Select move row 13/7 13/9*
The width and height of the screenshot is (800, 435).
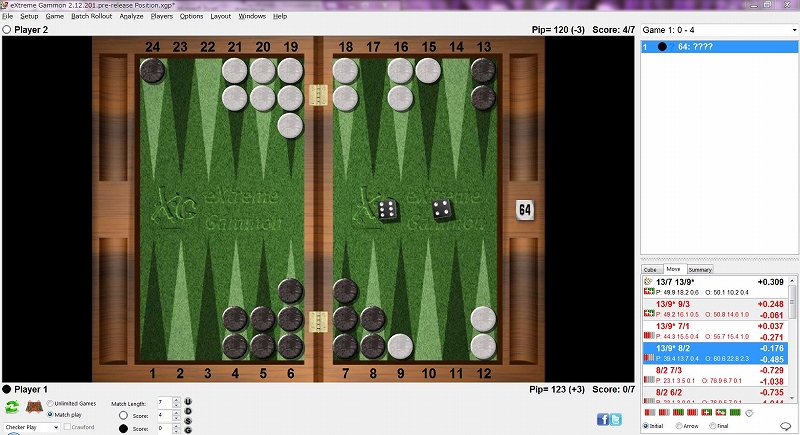(714, 287)
